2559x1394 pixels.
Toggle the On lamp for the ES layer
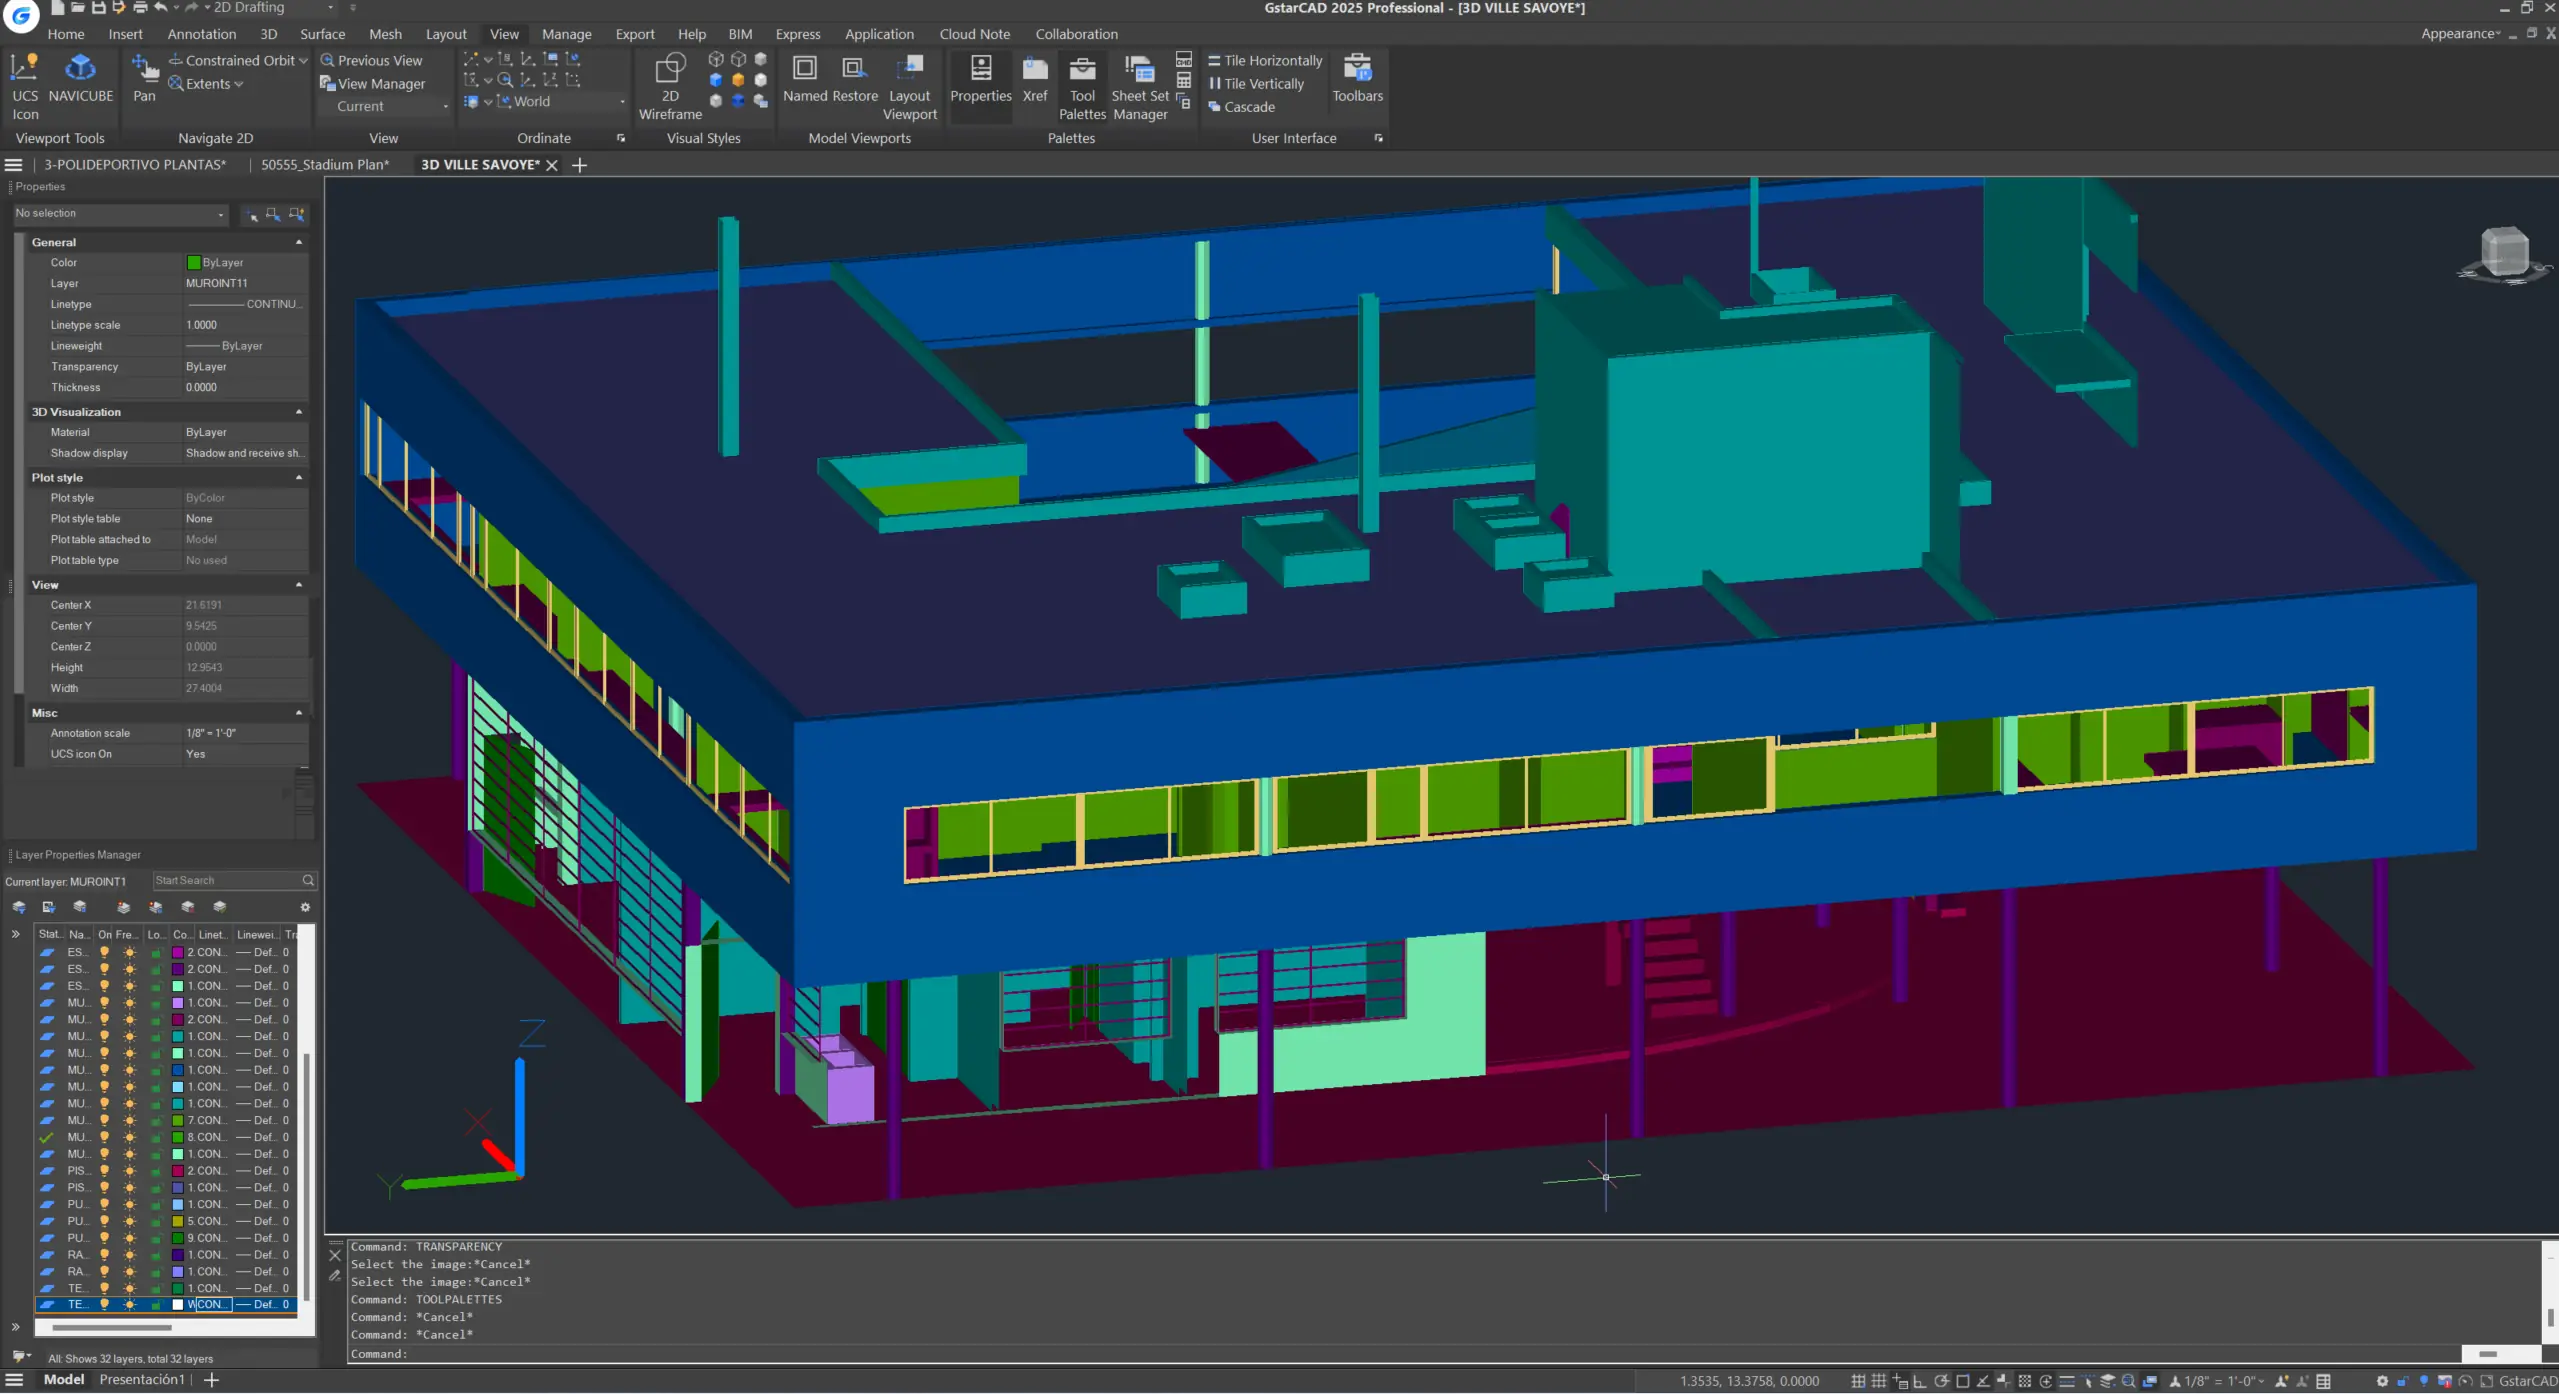pyautogui.click(x=105, y=952)
